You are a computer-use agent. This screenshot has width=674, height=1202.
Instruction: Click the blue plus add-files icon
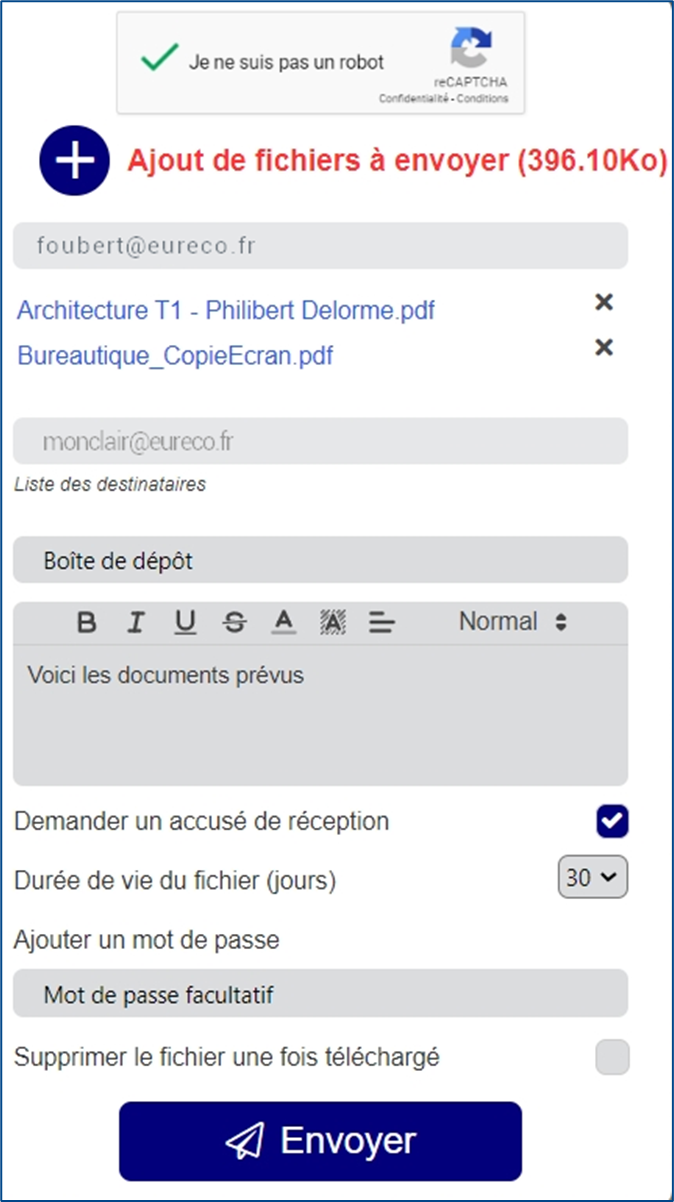(74, 161)
